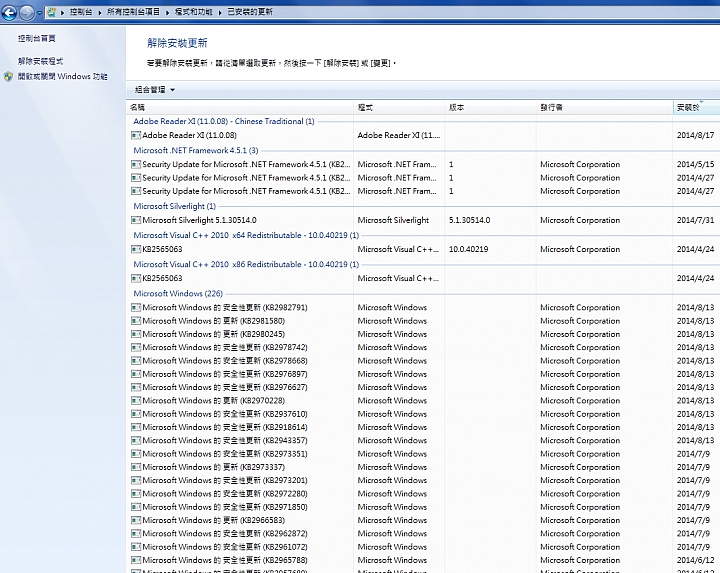This screenshot has width=720, height=573.
Task: Click icon of update KB2973337
Action: (x=136, y=467)
